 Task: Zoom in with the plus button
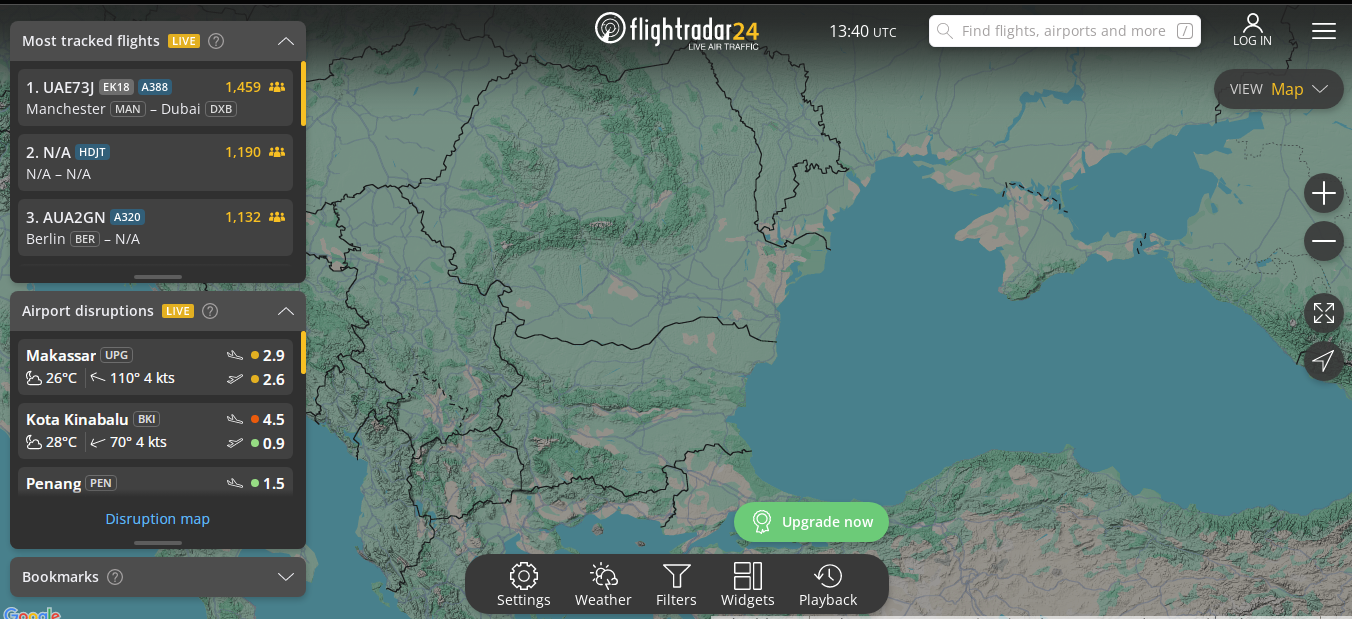coord(1324,193)
